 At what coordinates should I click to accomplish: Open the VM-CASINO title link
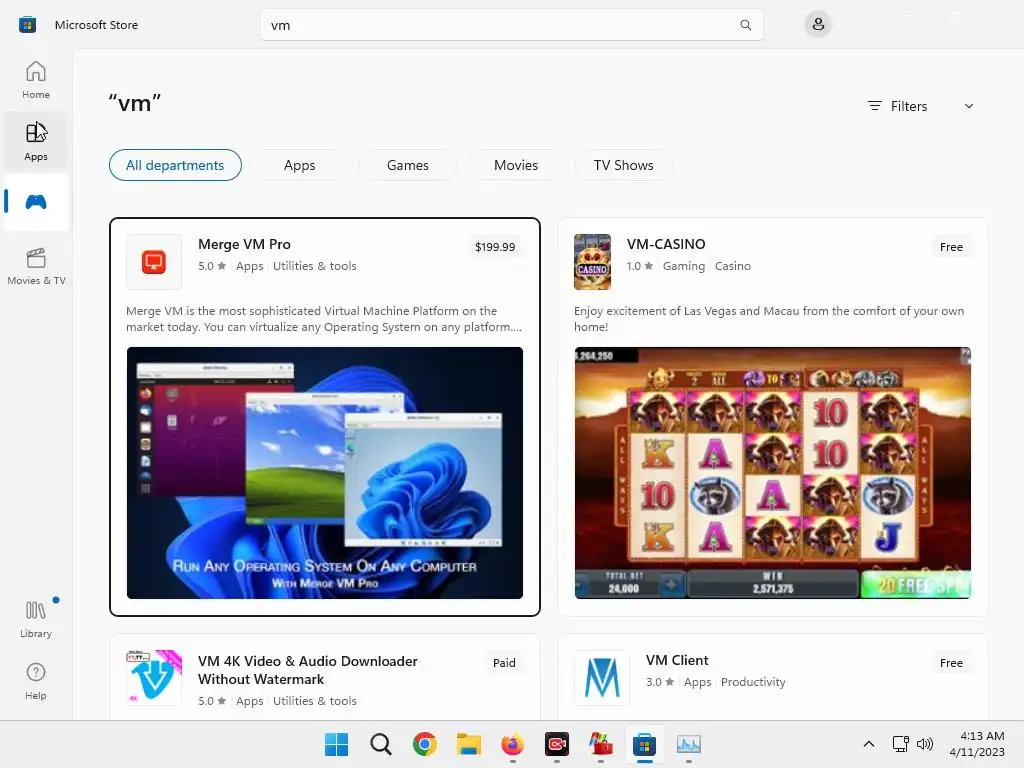666,244
